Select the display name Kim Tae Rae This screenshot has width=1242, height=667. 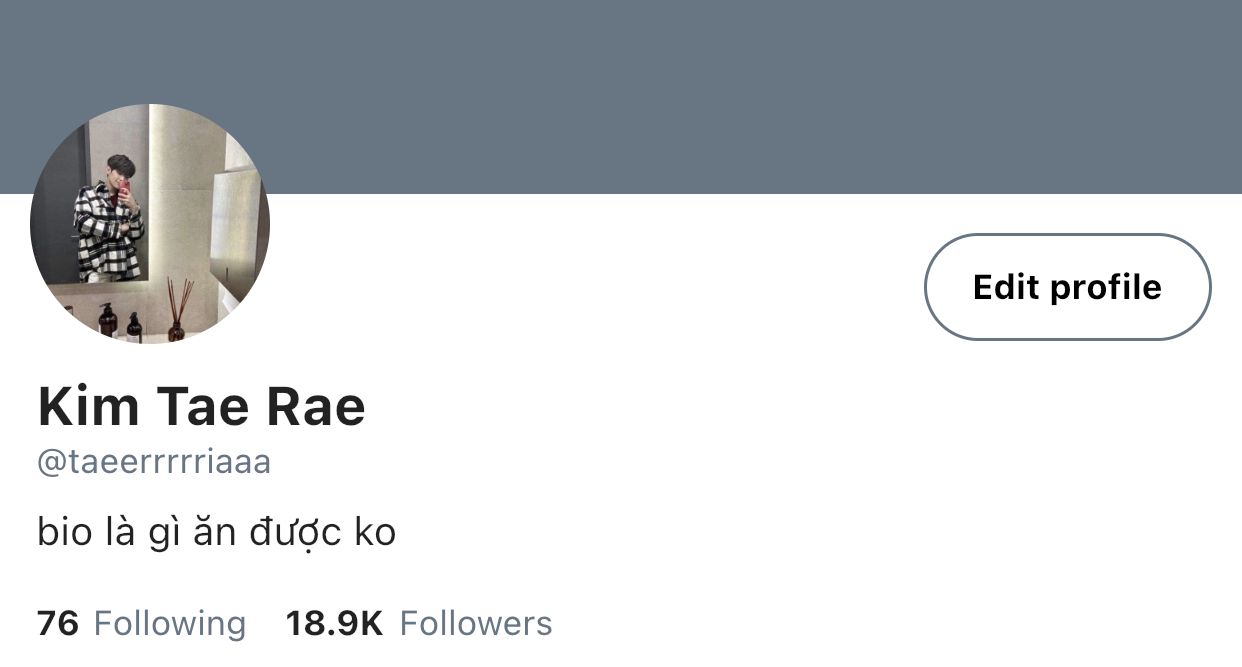[x=202, y=406]
